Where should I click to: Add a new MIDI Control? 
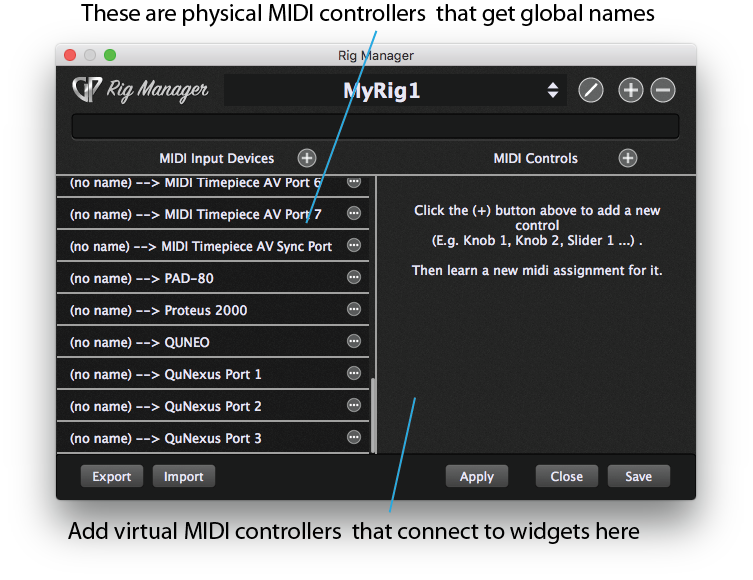pos(628,158)
